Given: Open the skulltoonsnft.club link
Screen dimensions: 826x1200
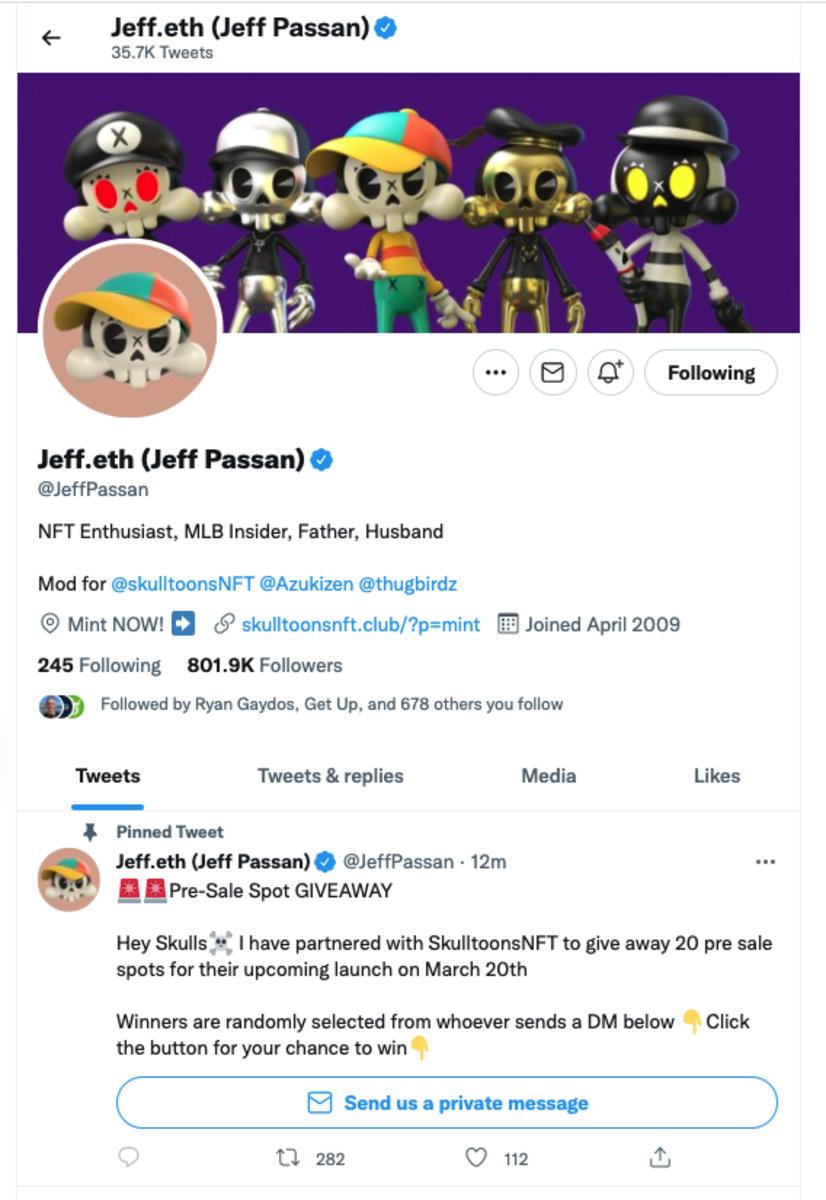Looking at the screenshot, I should click(x=360, y=625).
